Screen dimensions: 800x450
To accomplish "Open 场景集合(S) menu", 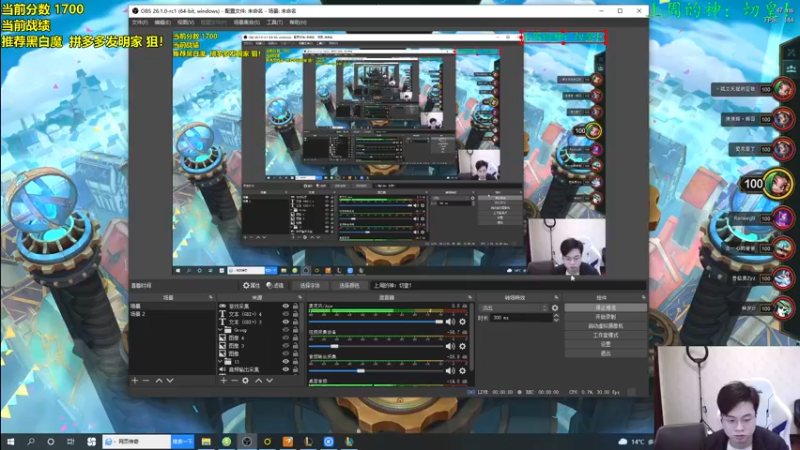I will [x=246, y=22].
